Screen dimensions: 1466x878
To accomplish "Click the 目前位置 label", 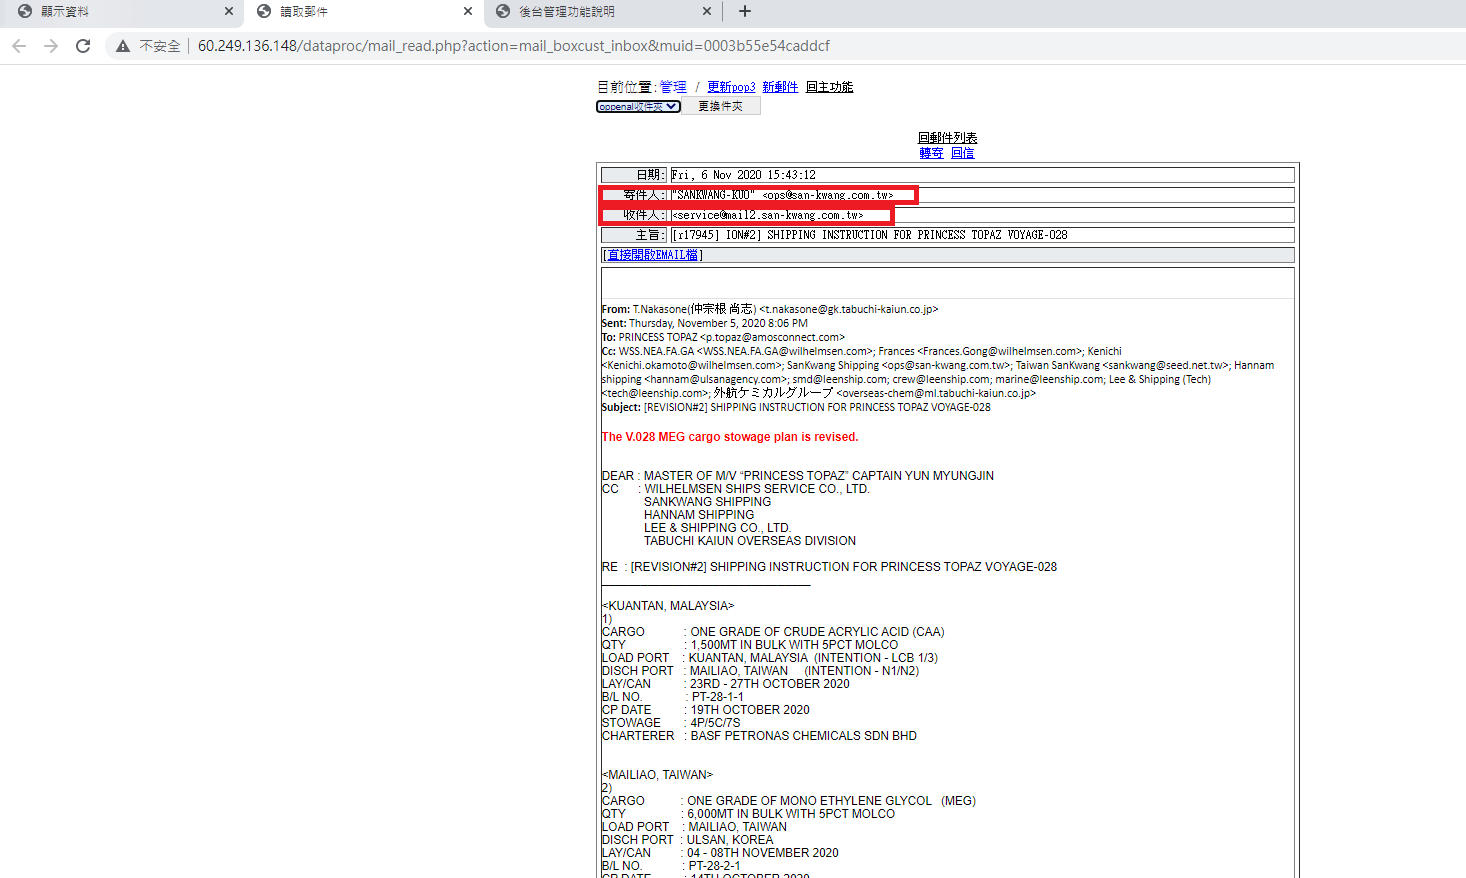I will (626, 87).
